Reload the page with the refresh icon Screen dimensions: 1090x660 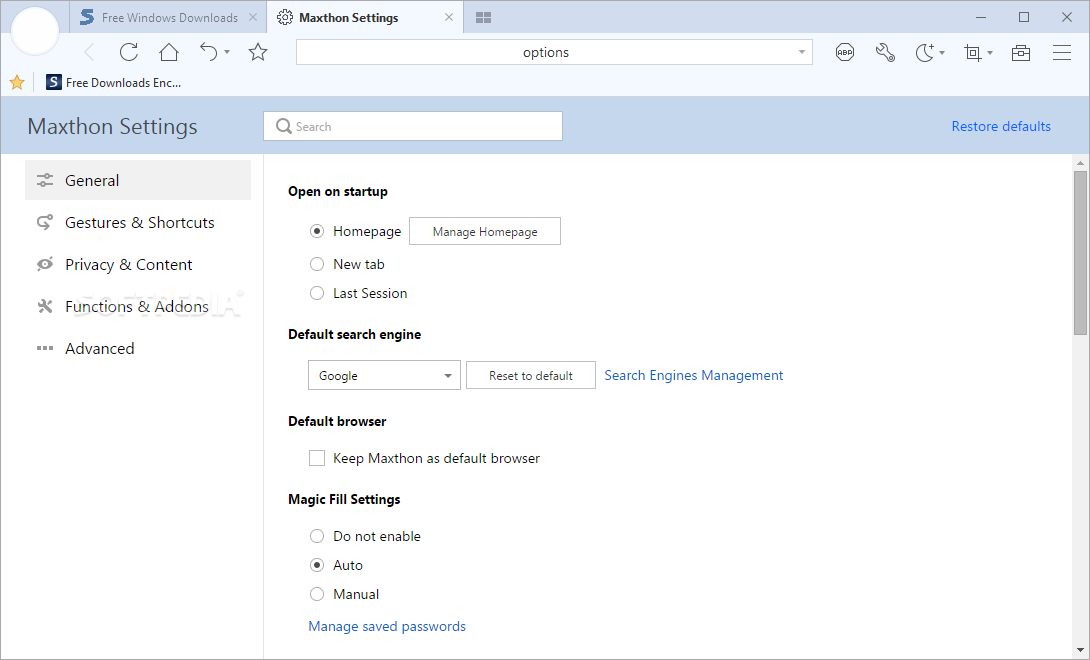point(129,52)
